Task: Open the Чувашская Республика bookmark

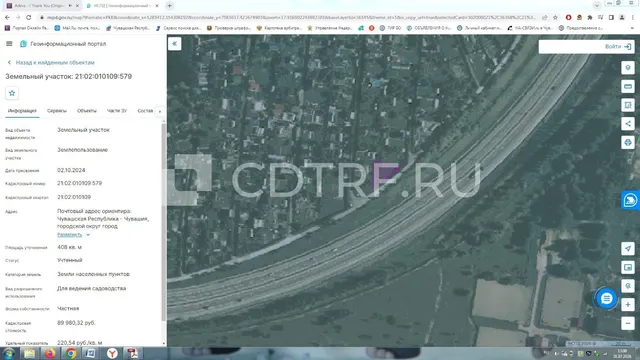Action: [x=128, y=28]
